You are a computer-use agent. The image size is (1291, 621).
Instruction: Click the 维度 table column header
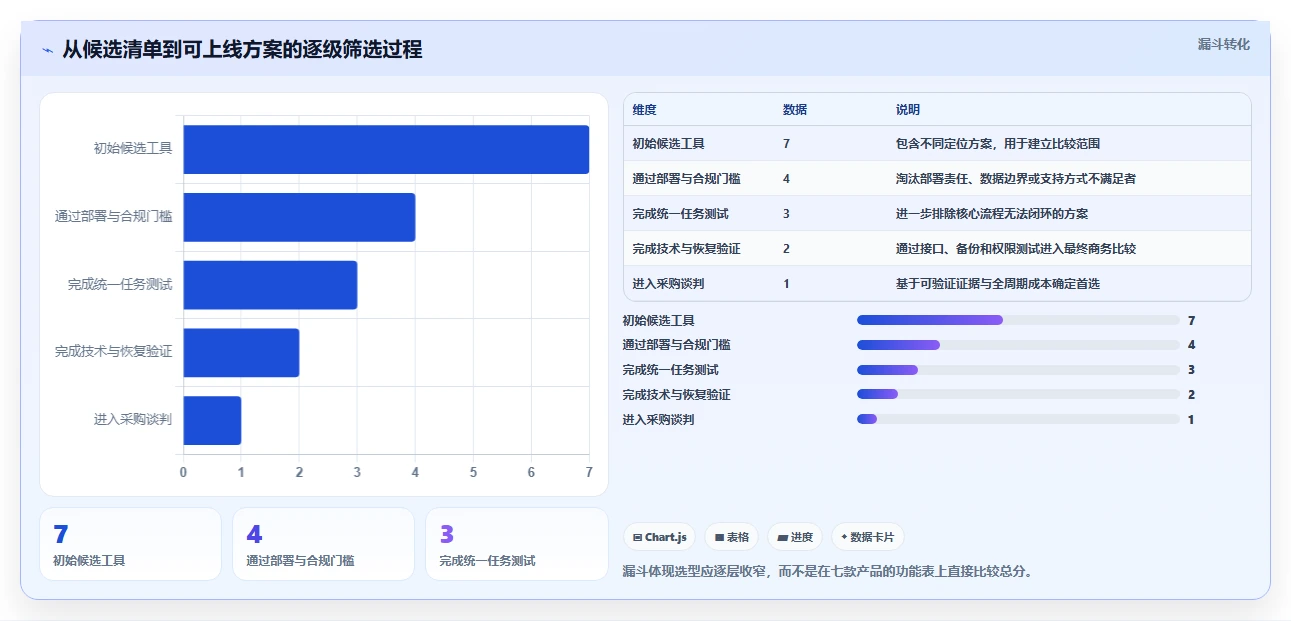pos(645,110)
